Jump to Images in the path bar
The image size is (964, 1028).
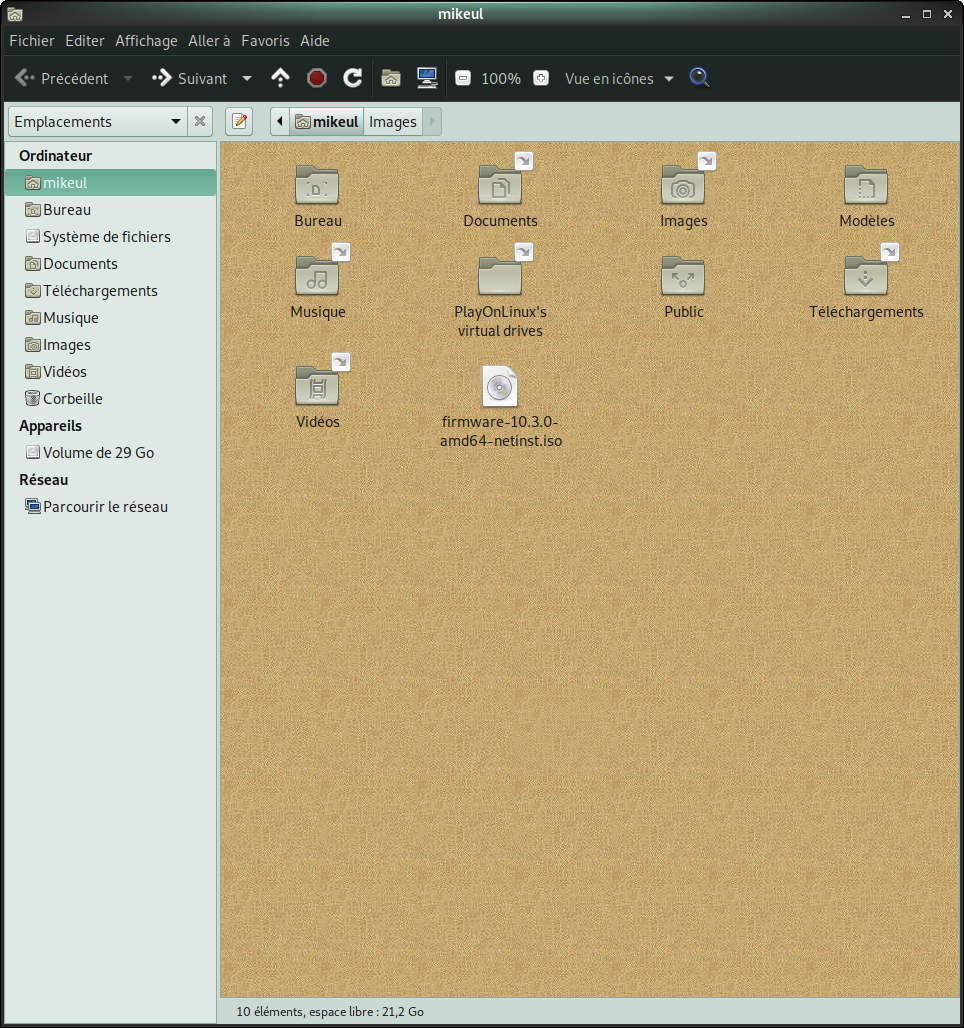pyautogui.click(x=392, y=121)
